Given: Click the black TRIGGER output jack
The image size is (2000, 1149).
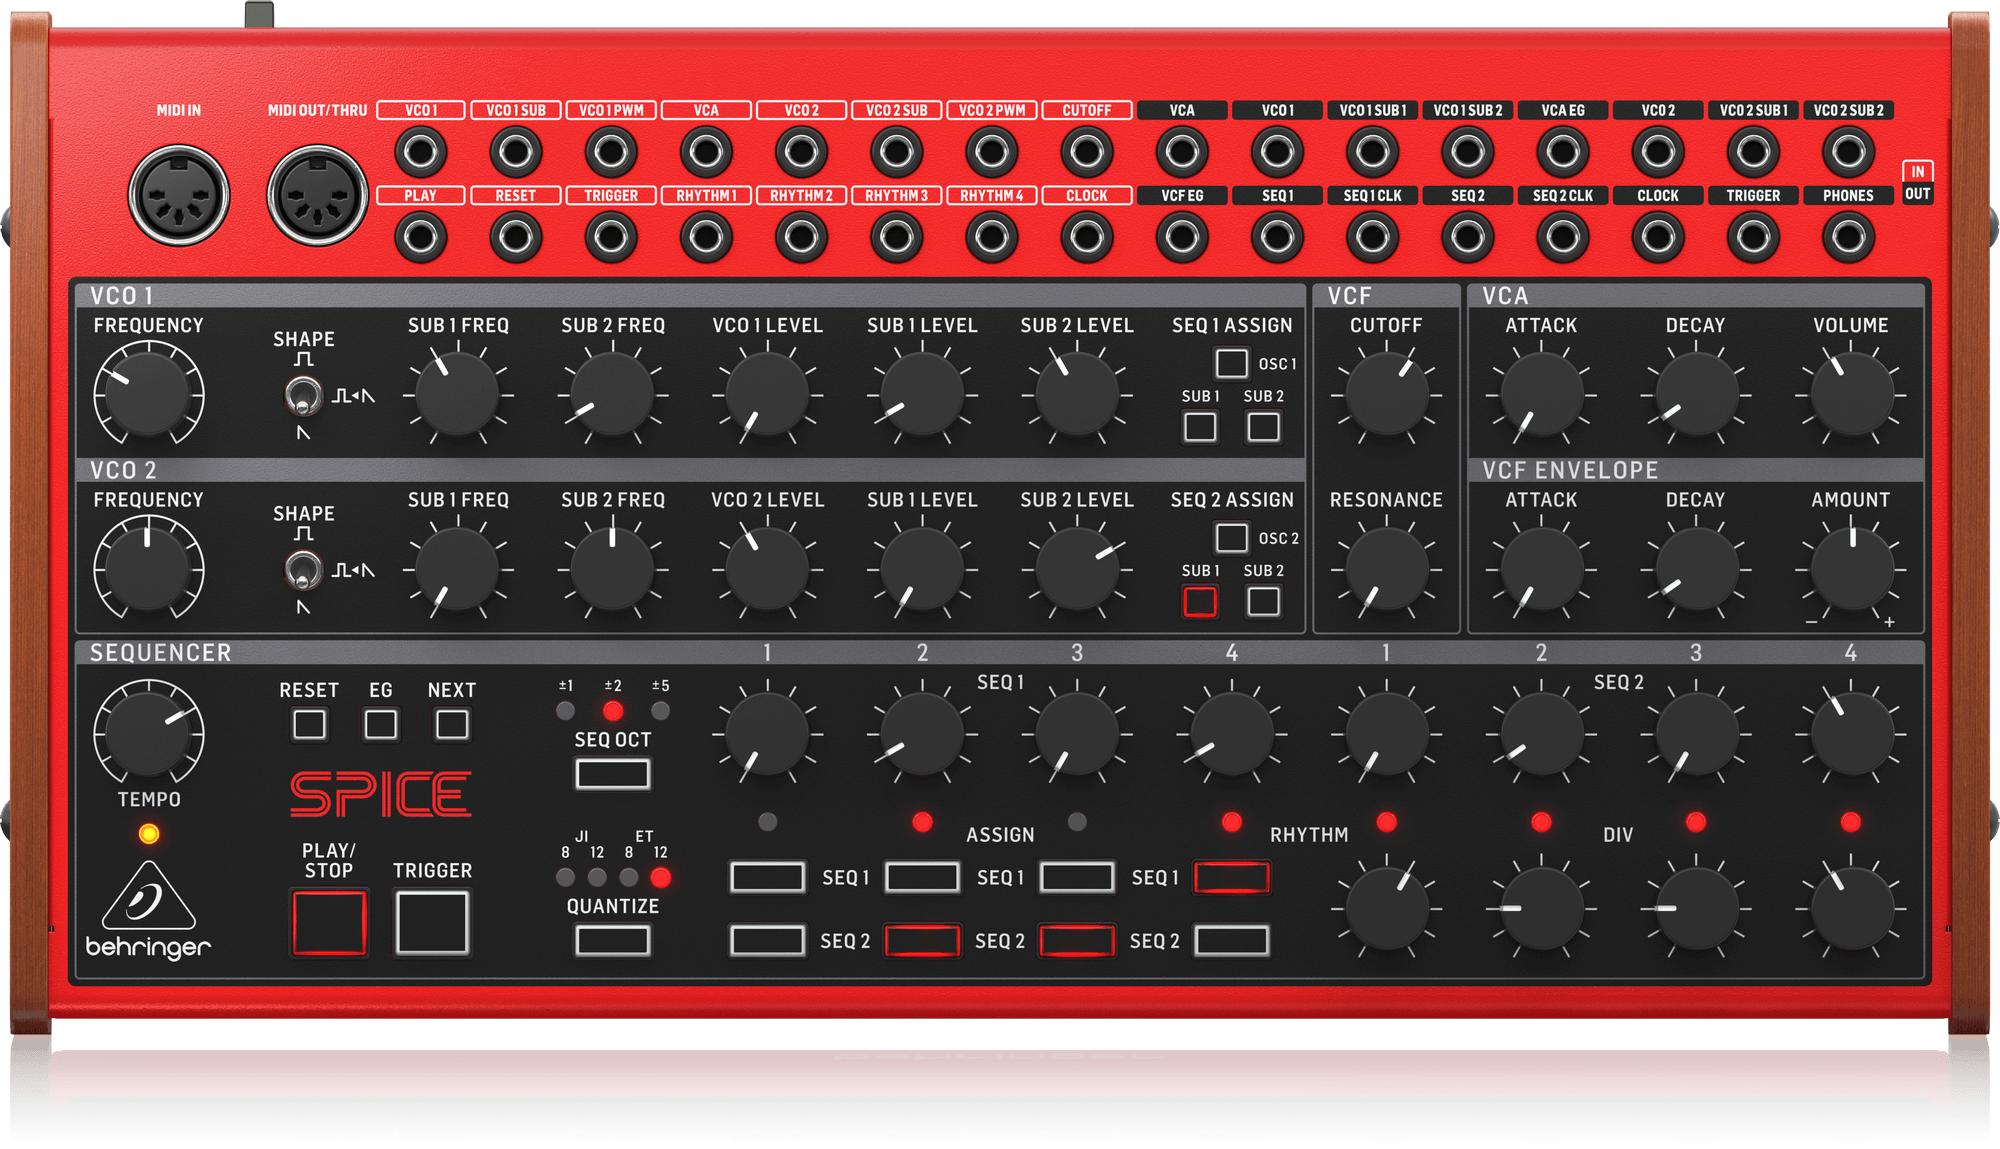Looking at the screenshot, I should 1753,238.
